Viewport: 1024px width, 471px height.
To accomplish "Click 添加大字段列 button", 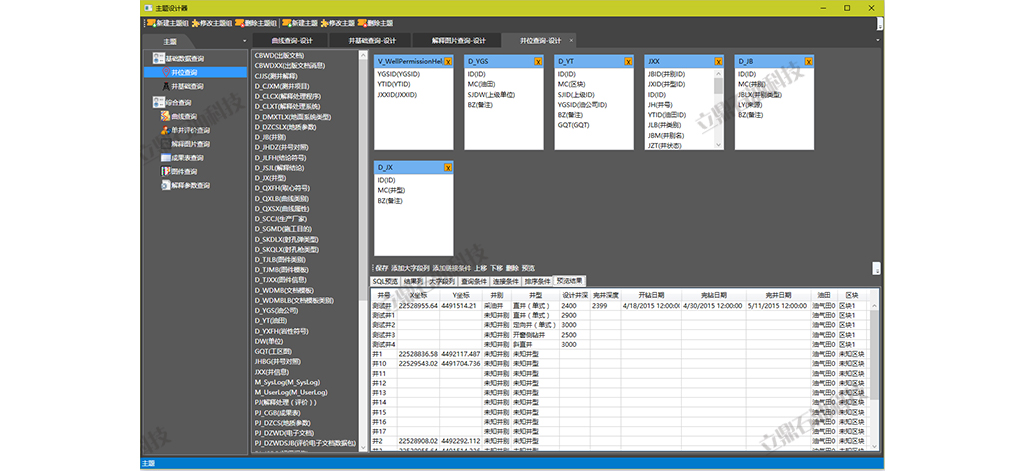I will [410, 268].
